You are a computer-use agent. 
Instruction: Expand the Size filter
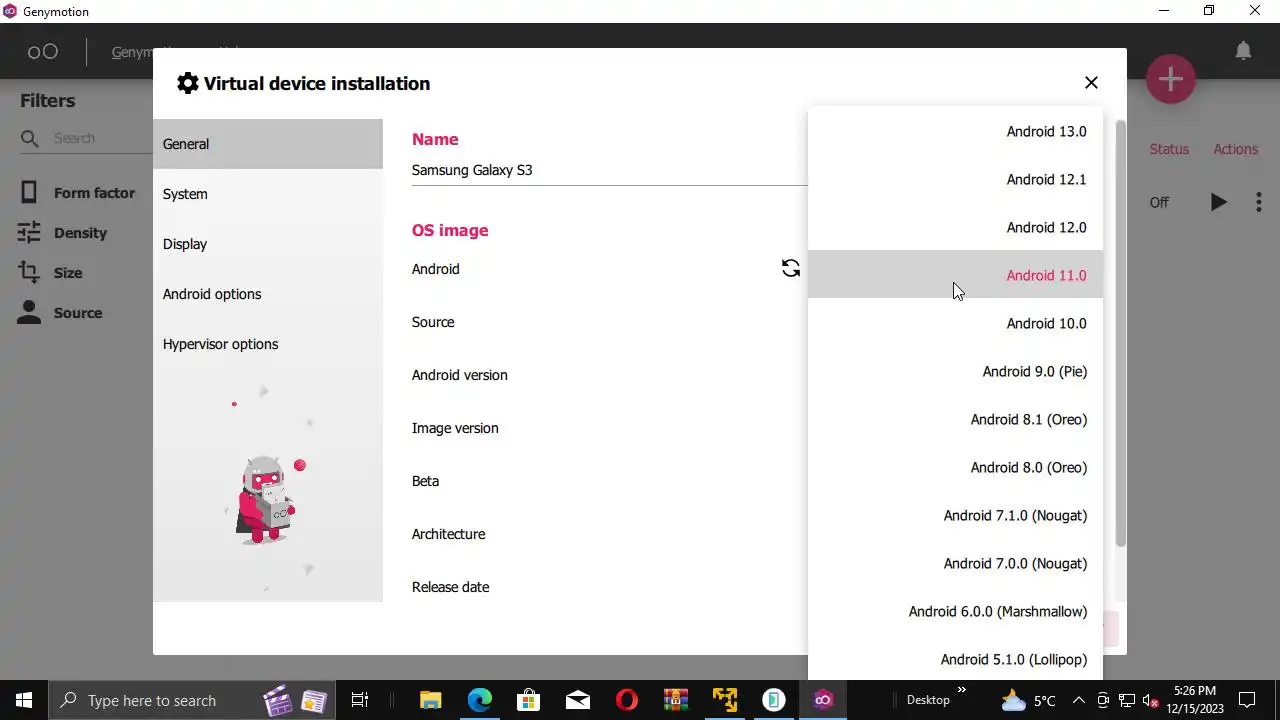click(50, 273)
